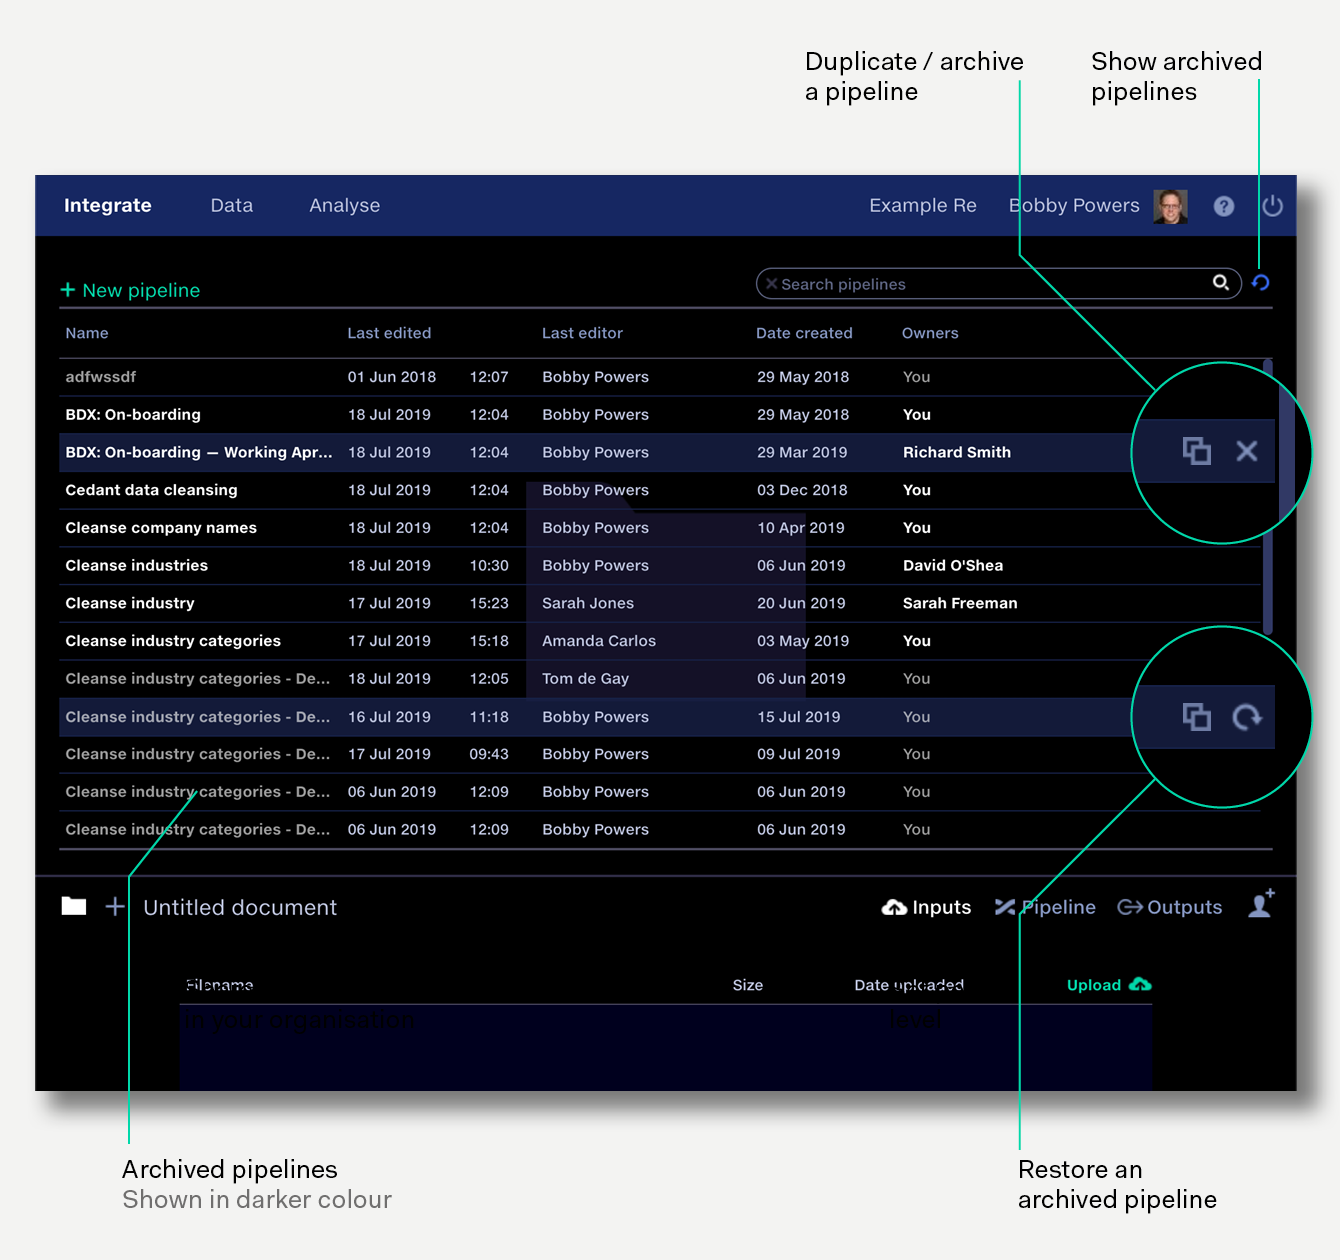Screen dimensions: 1340x1260
Task: Archive the selected pipeline with the X icon
Action: [x=1247, y=451]
